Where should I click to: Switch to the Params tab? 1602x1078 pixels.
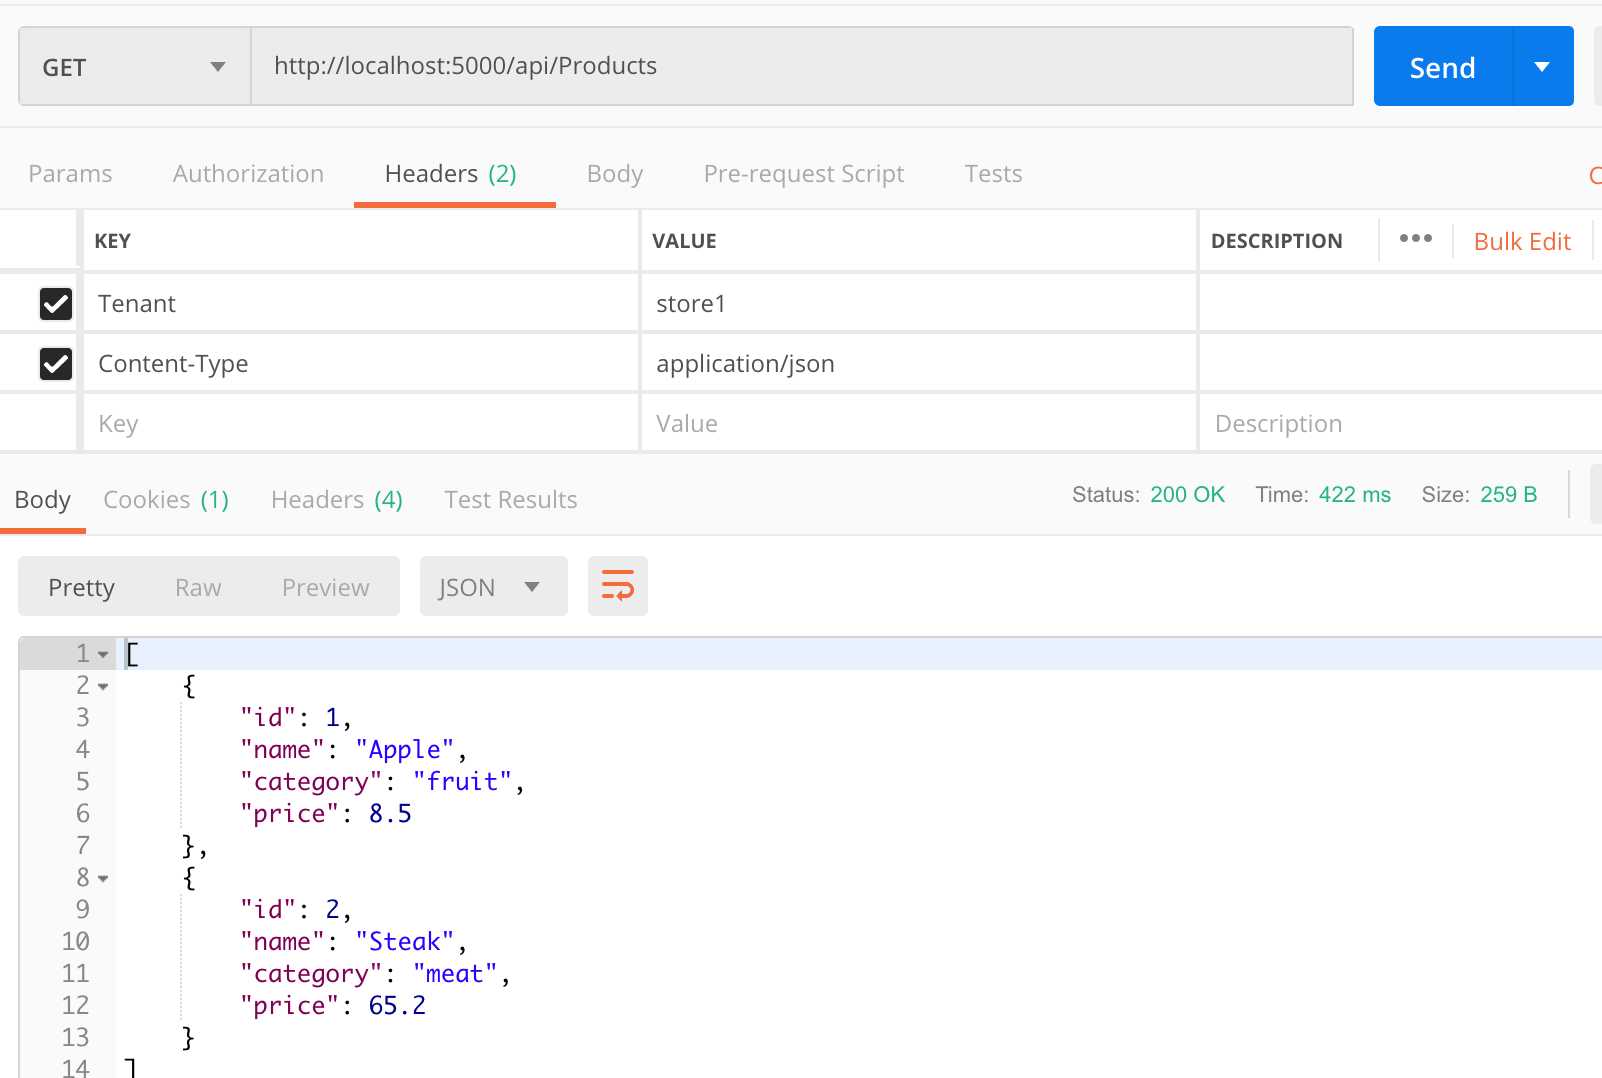pos(70,174)
